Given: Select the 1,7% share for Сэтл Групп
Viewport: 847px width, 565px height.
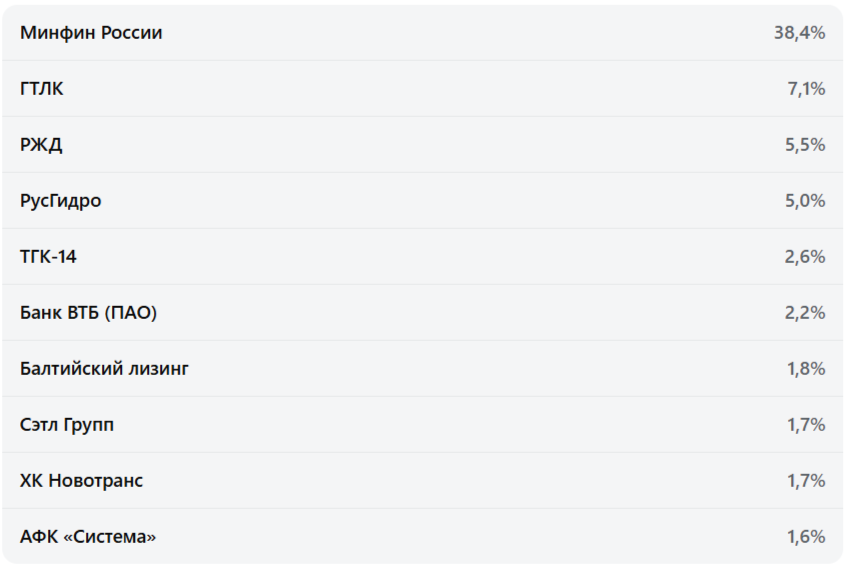Looking at the screenshot, I should coord(806,425).
